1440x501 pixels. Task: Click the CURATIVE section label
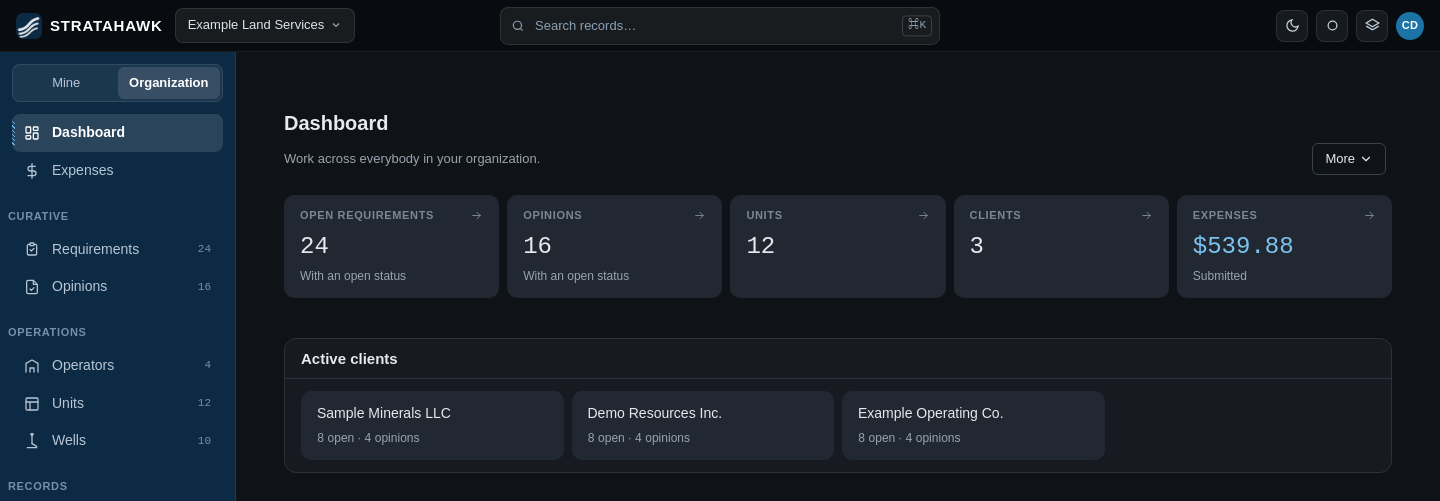click(38, 216)
